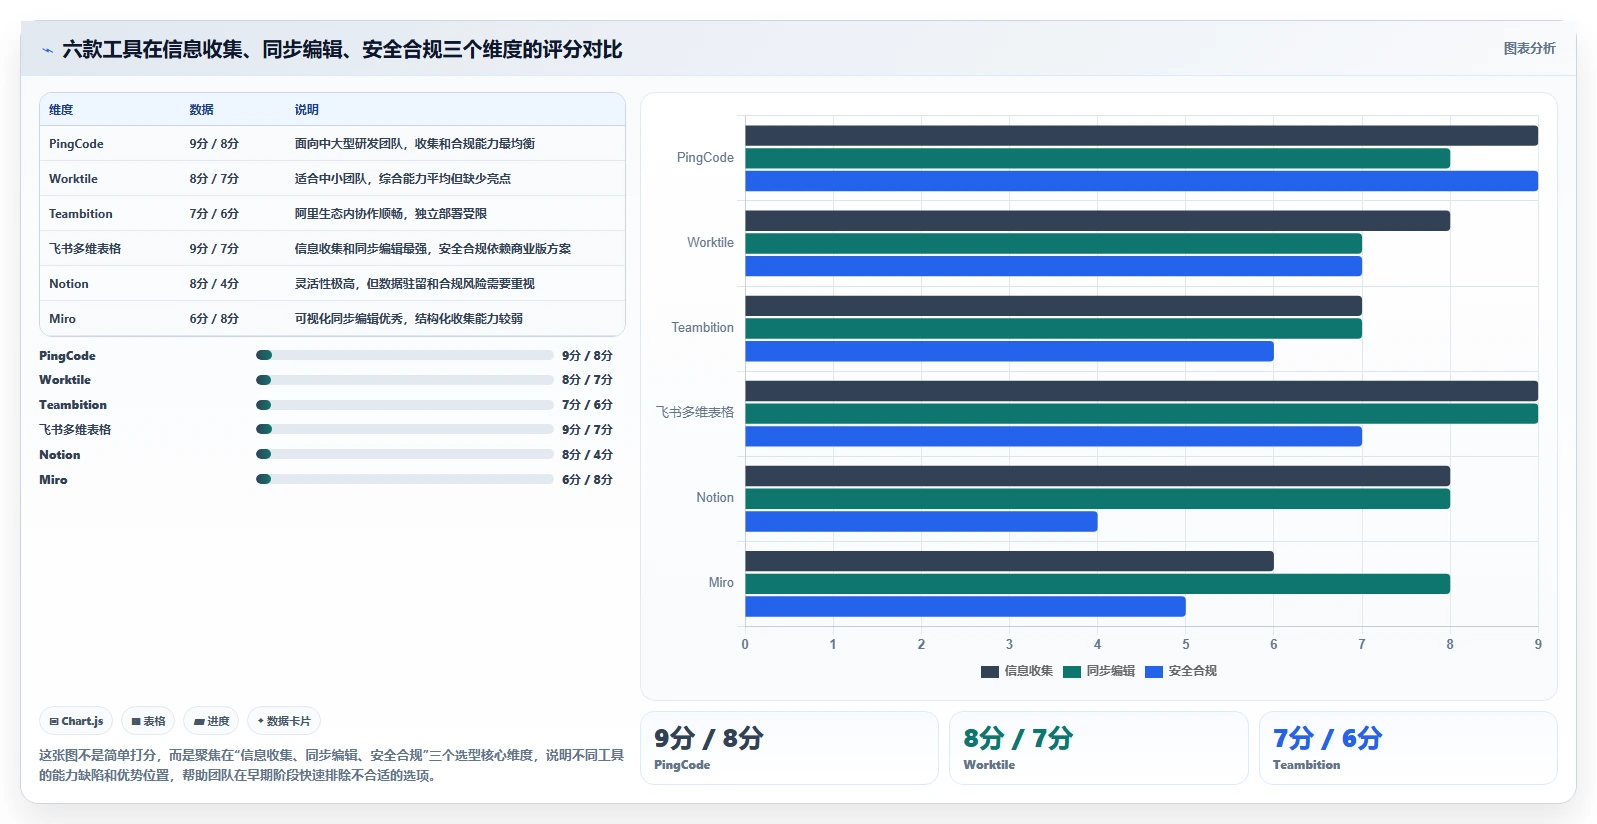
Task: Select the 数据卡片 tag chip
Action: [x=284, y=721]
